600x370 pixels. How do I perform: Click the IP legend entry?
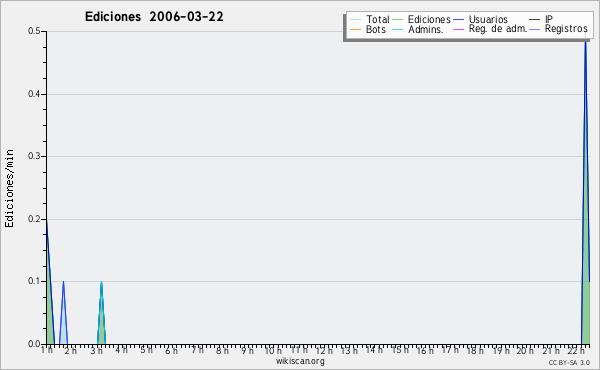point(541,19)
